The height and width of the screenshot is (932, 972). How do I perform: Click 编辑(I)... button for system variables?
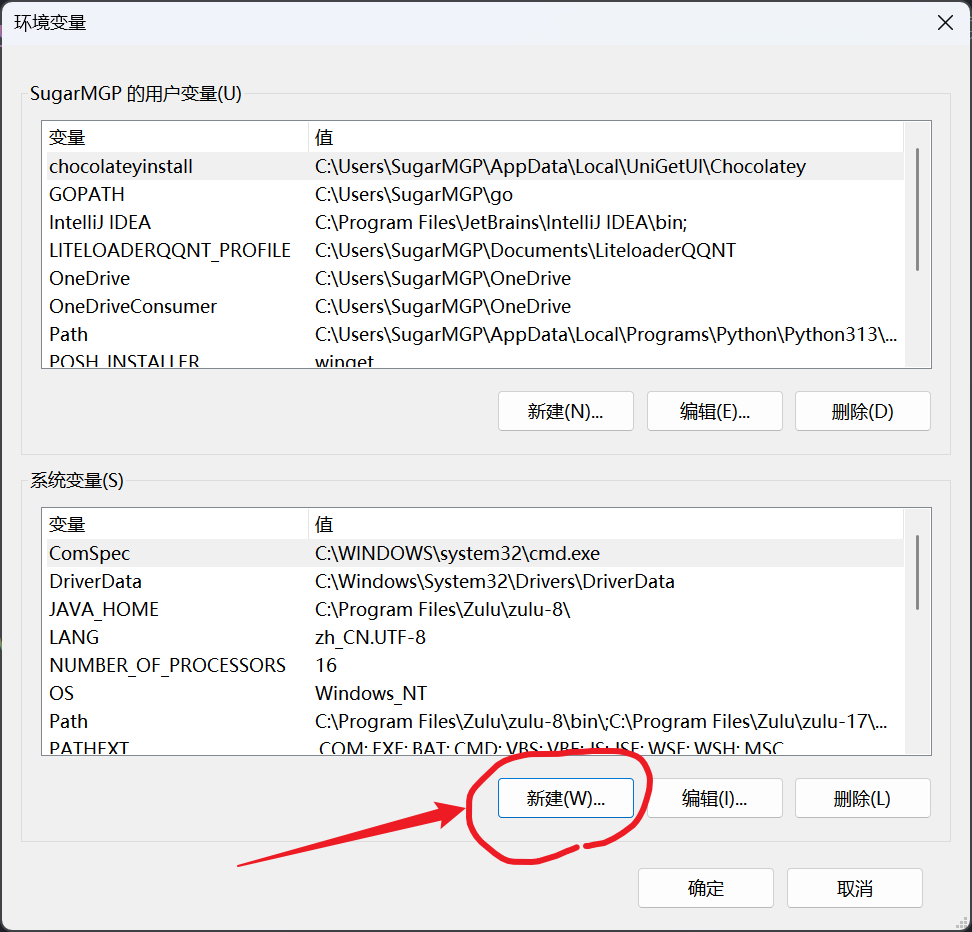714,798
